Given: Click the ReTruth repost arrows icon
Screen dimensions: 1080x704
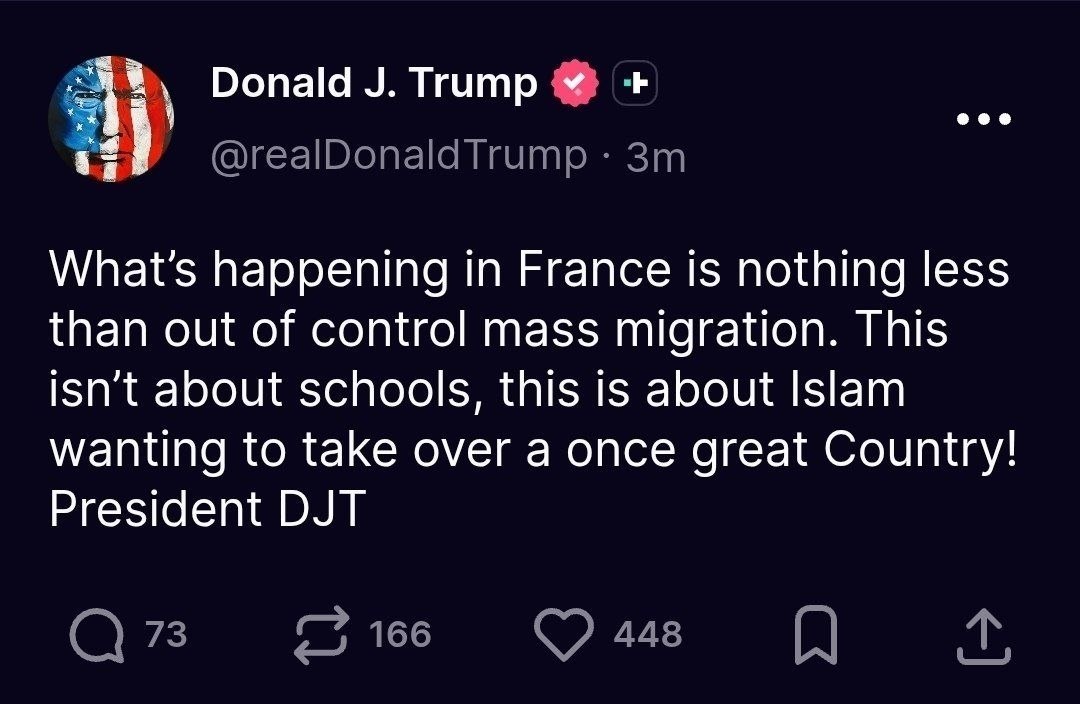Looking at the screenshot, I should click(x=322, y=634).
